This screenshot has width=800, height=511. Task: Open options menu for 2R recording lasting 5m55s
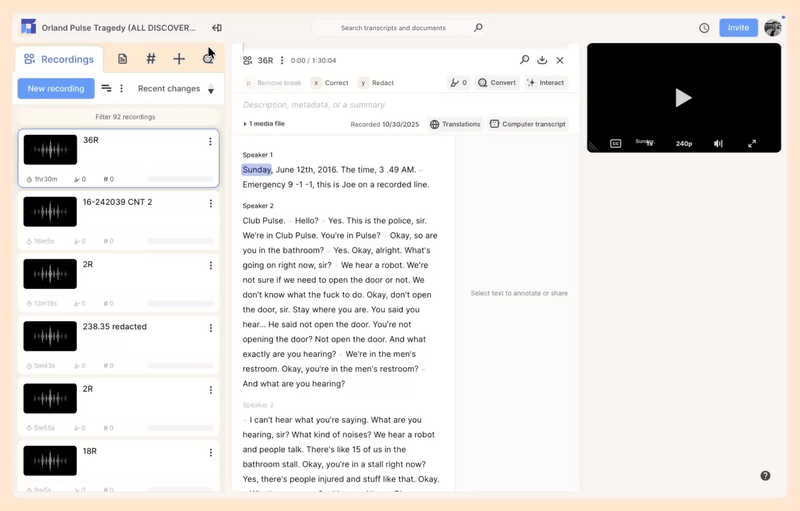211,390
